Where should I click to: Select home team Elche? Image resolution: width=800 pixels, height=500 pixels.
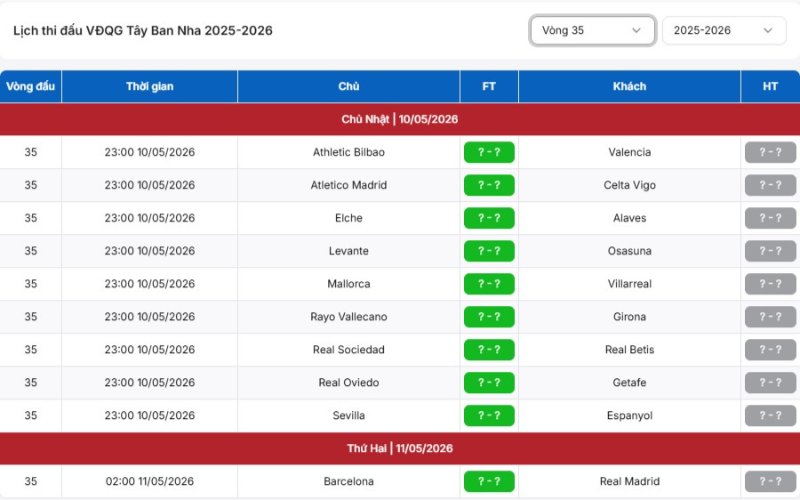coord(348,218)
